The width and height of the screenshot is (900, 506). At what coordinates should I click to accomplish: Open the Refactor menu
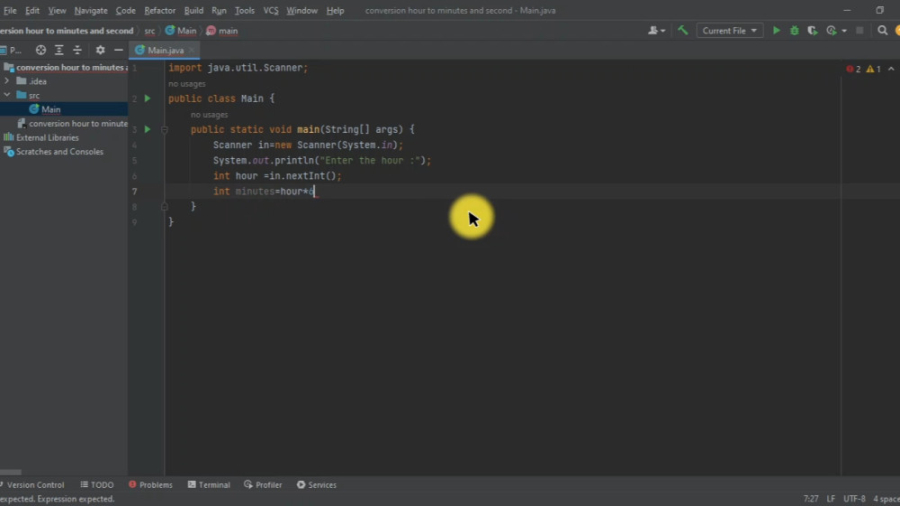(159, 10)
